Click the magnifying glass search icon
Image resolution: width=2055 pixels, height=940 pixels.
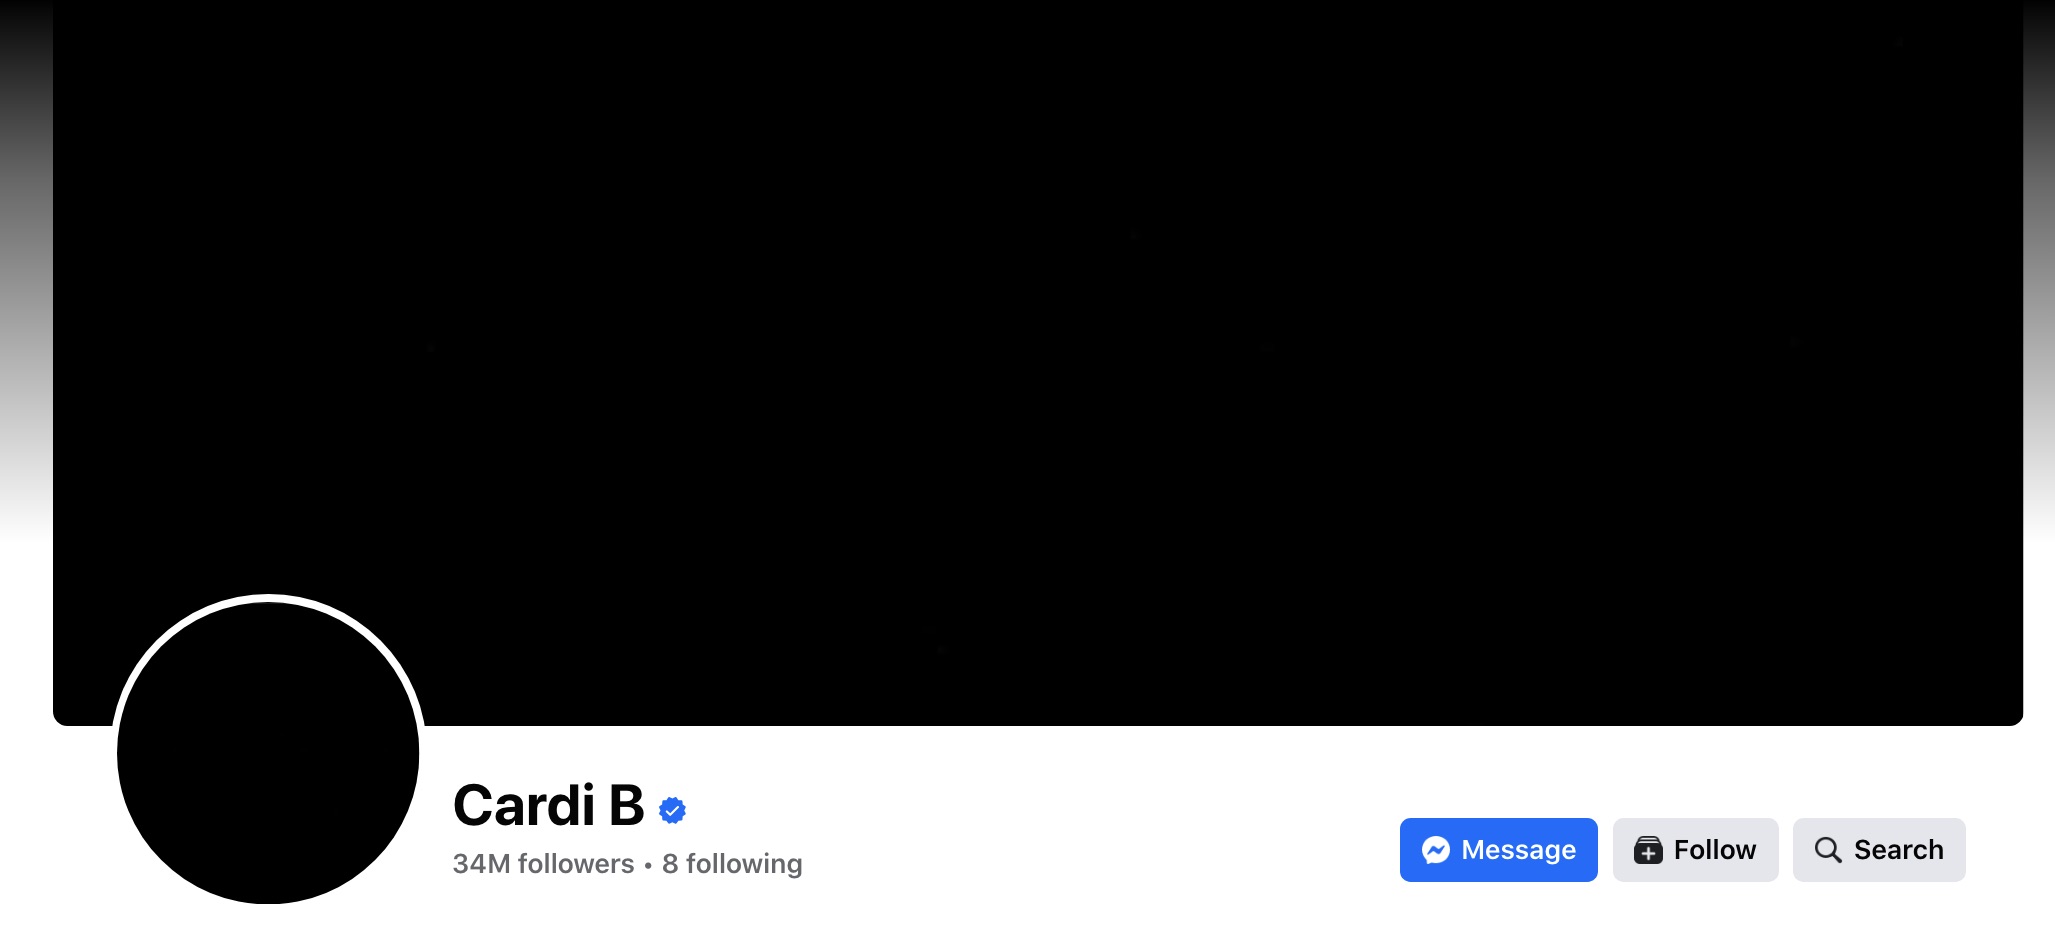pyautogui.click(x=1828, y=850)
